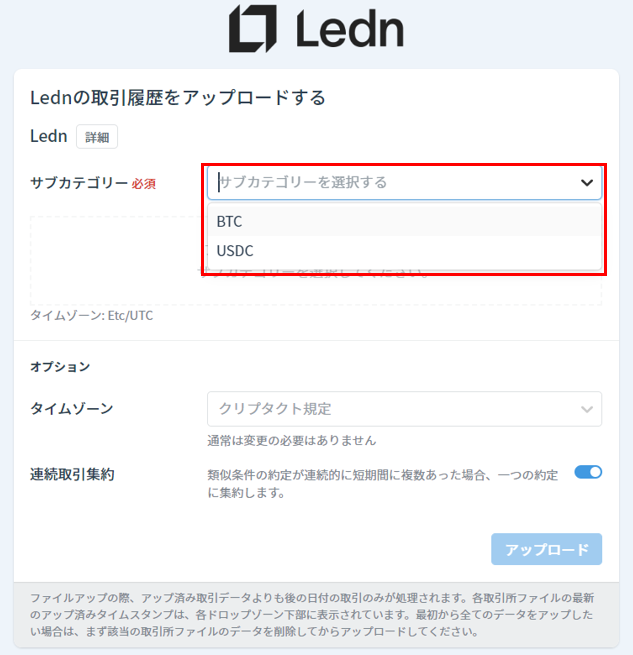Click the オプション section heading
This screenshot has width=633, height=655.
[60, 367]
